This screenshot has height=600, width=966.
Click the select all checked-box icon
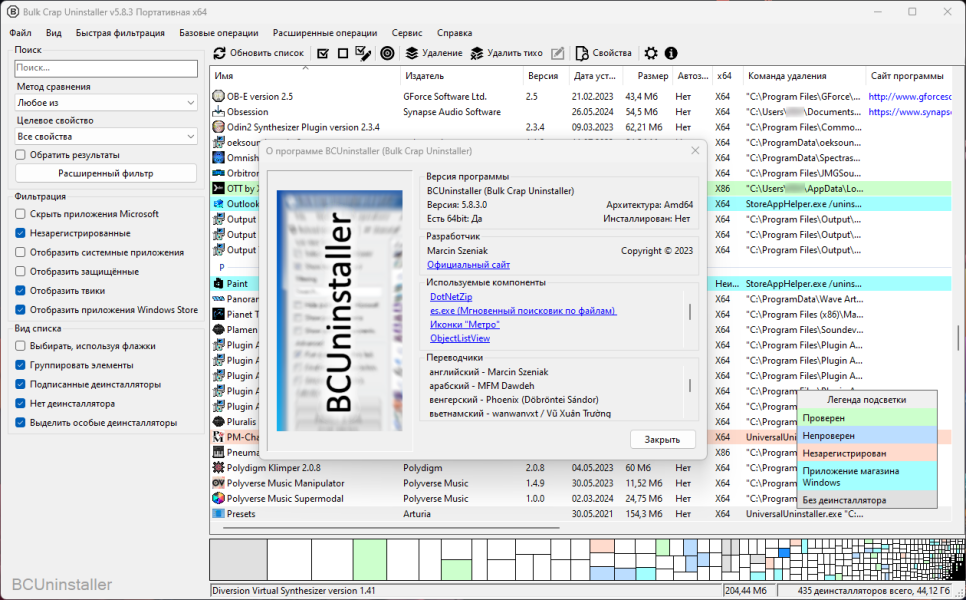pyautogui.click(x=323, y=54)
